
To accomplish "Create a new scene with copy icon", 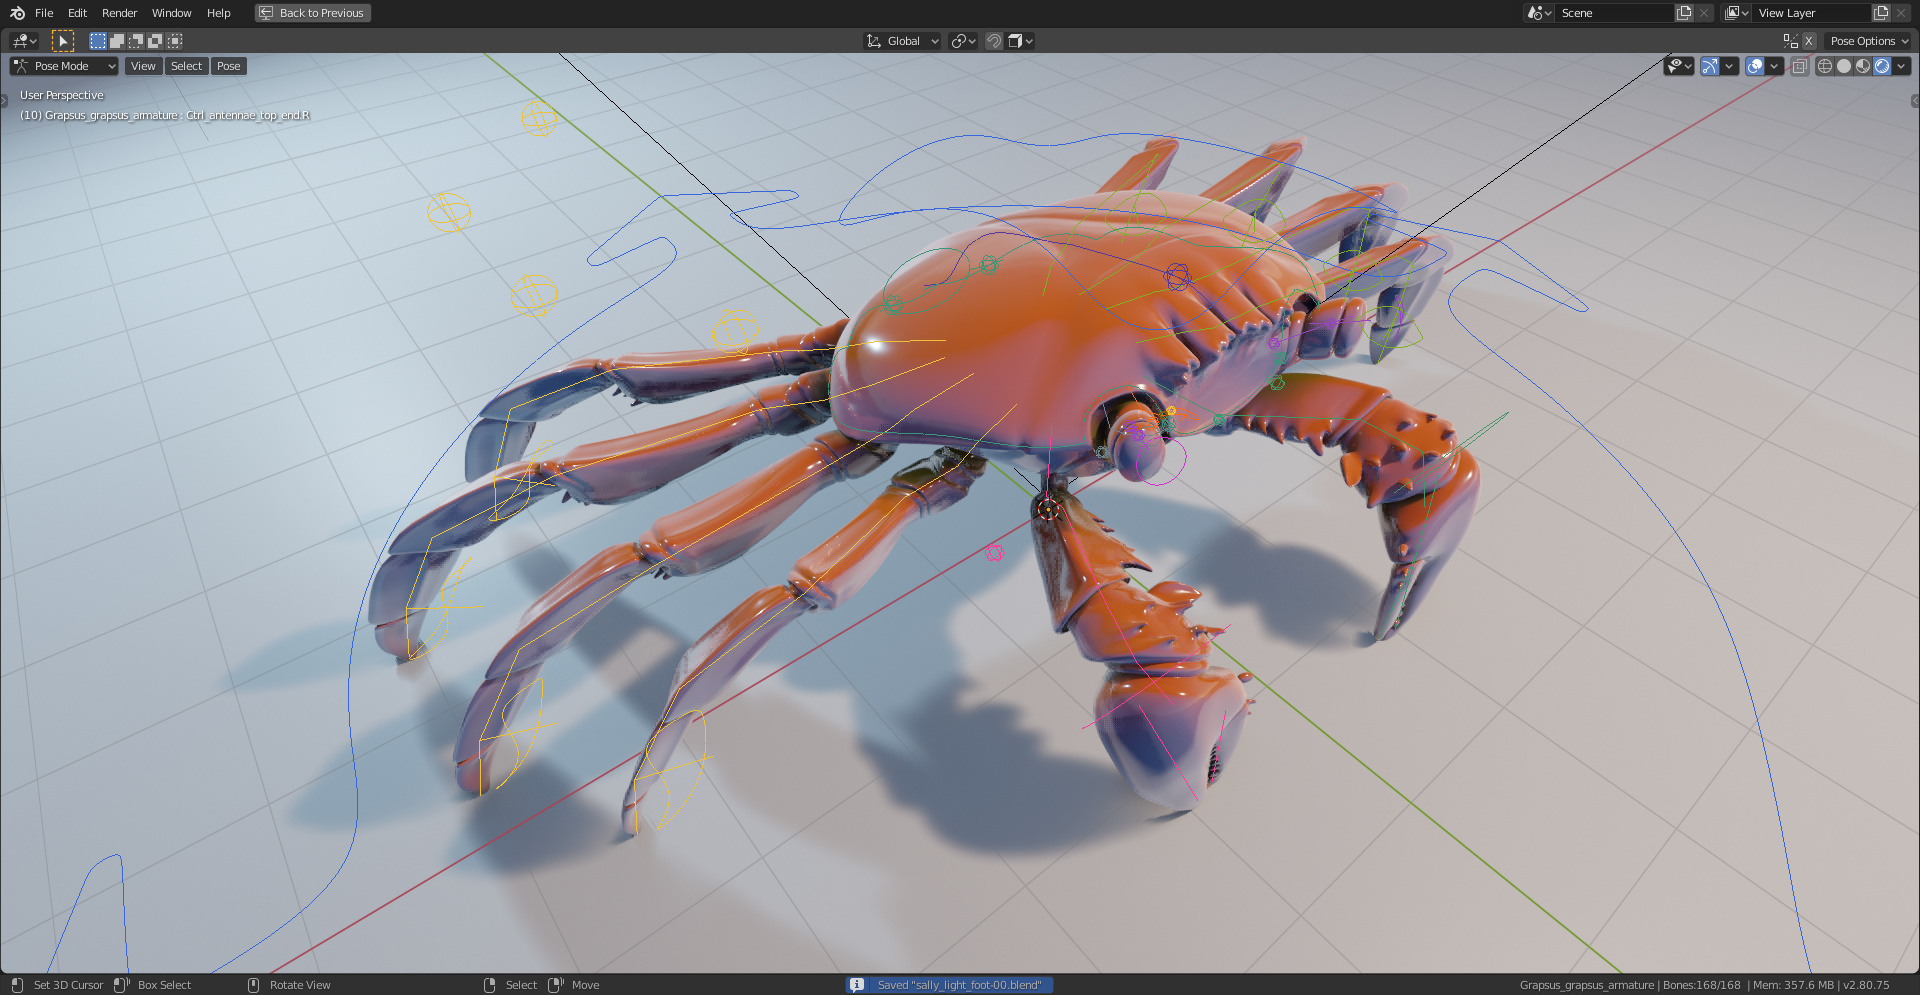I will [1684, 13].
